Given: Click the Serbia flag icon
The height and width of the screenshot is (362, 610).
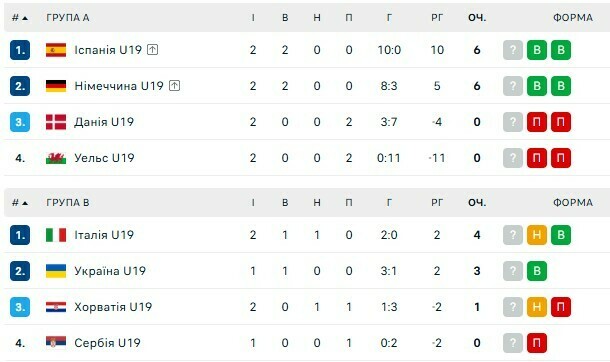Looking at the screenshot, I should pos(56,343).
